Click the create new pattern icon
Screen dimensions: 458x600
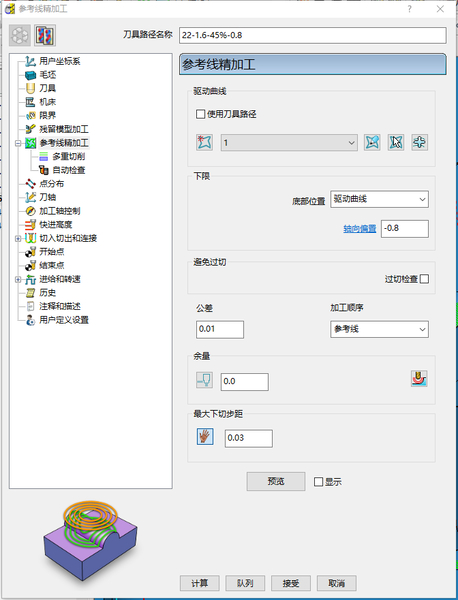pyautogui.click(x=204, y=143)
